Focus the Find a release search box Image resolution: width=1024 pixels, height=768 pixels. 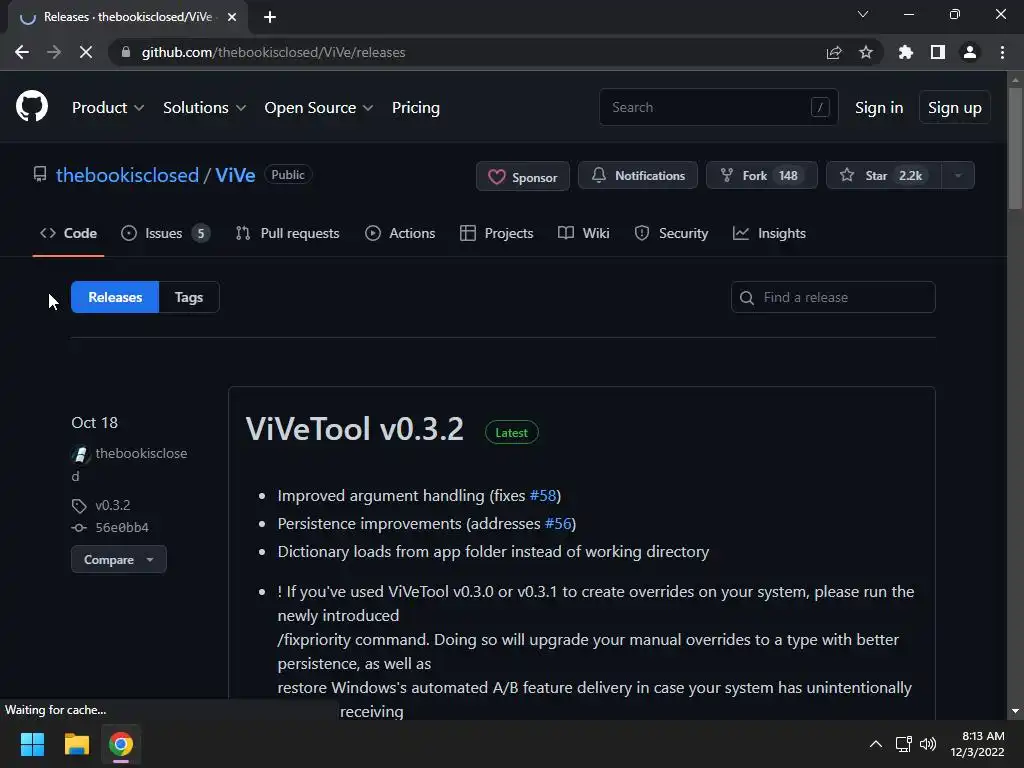pos(833,297)
